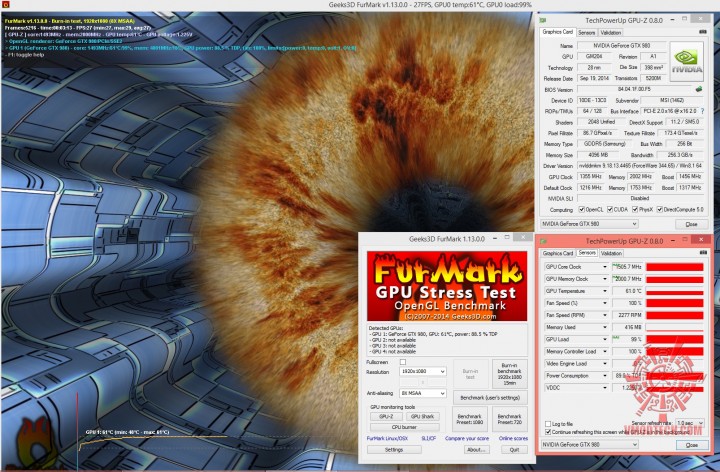Click the Burn-in benchmark 1920x1080 15min button
The height and width of the screenshot is (472, 720).
(x=509, y=374)
